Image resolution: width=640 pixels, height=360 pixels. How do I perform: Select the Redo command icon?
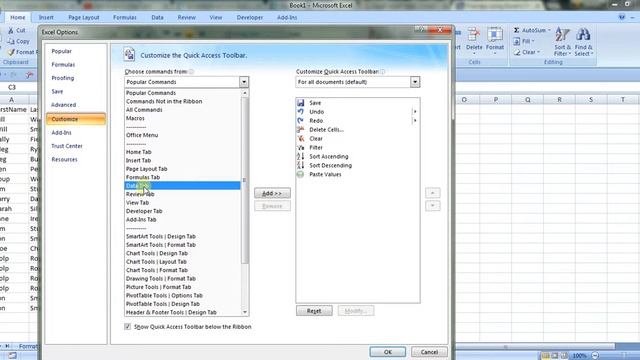point(301,121)
